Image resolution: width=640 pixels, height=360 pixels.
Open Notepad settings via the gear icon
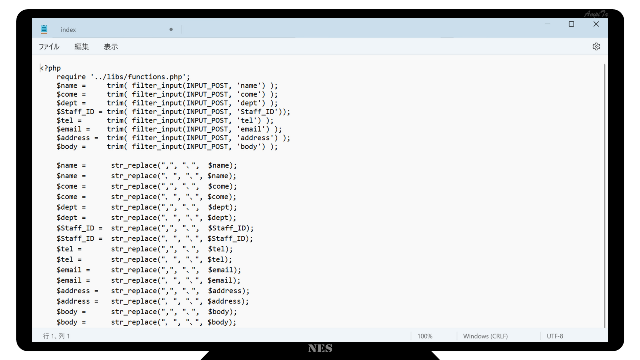point(596,47)
